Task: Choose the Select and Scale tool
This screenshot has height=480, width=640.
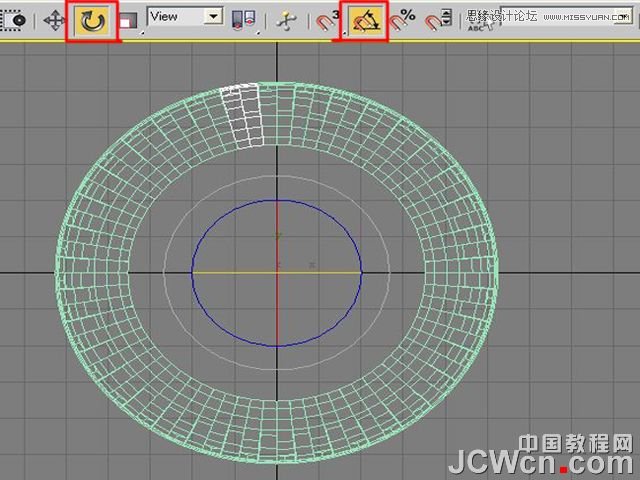Action: pyautogui.click(x=129, y=20)
